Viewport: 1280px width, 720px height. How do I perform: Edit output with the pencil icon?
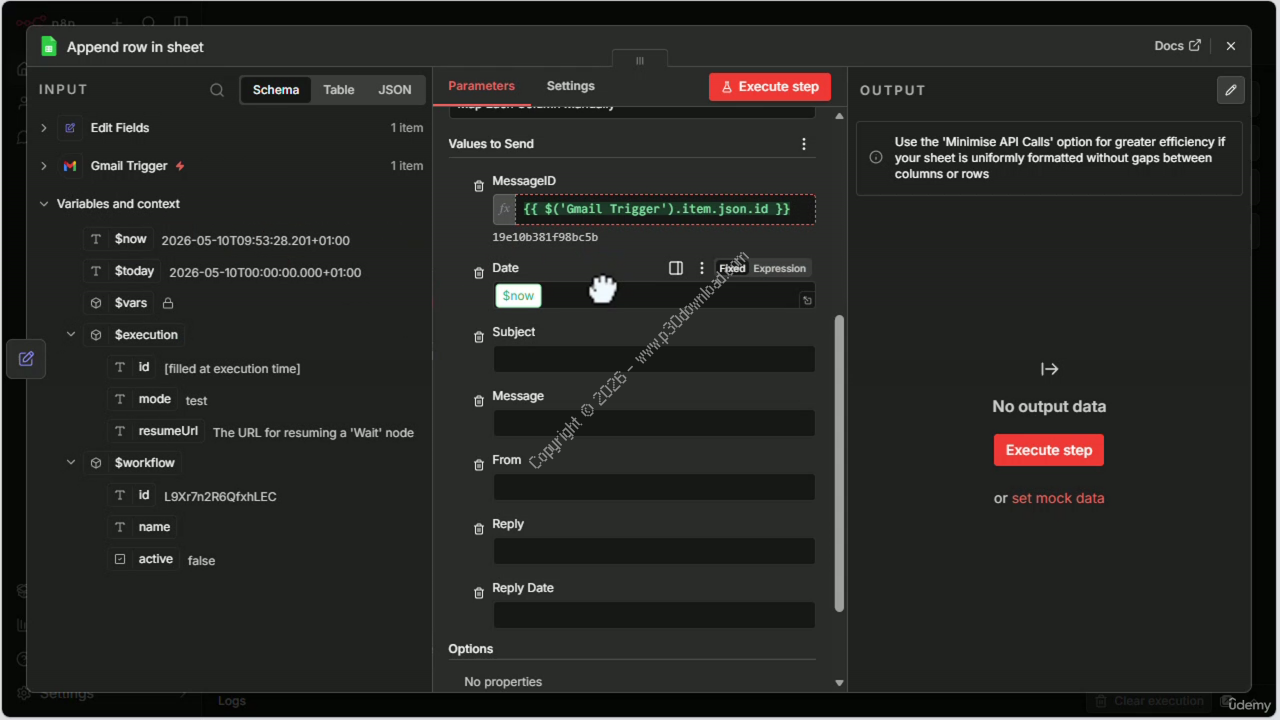point(1231,90)
